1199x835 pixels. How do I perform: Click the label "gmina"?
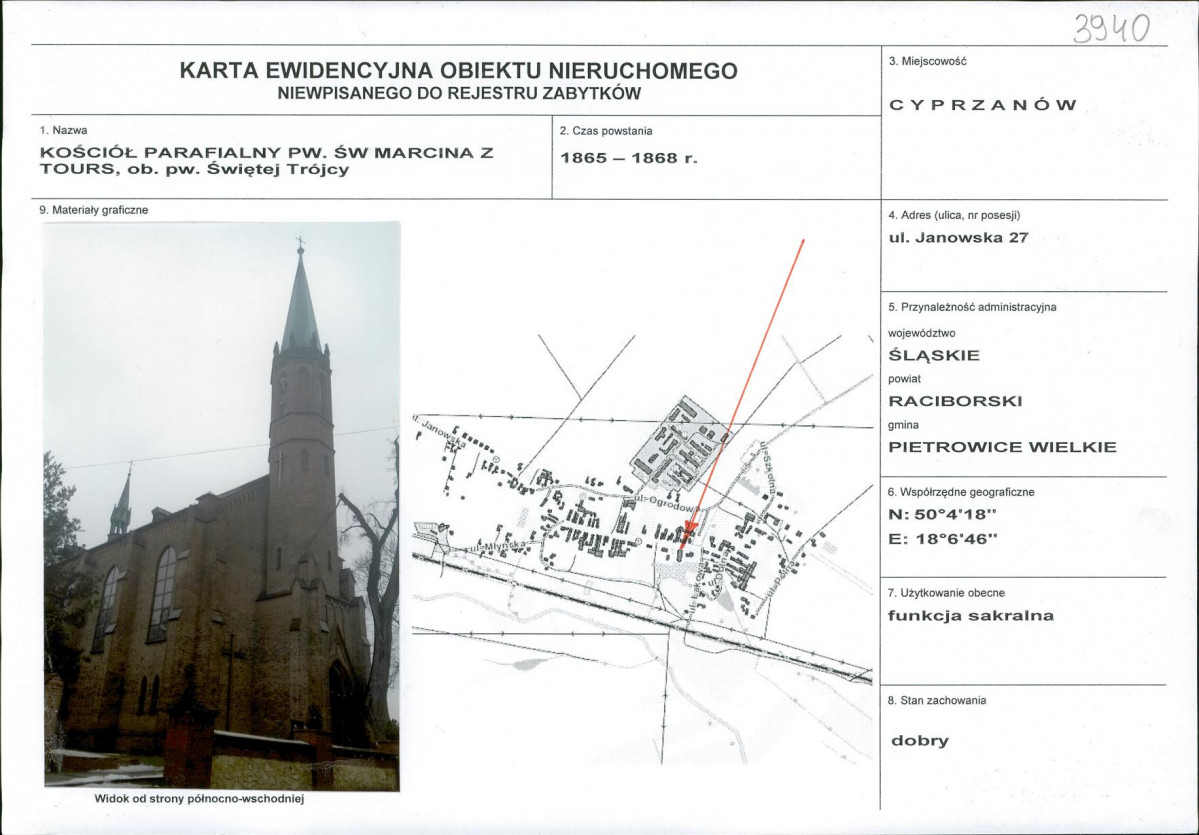point(904,425)
